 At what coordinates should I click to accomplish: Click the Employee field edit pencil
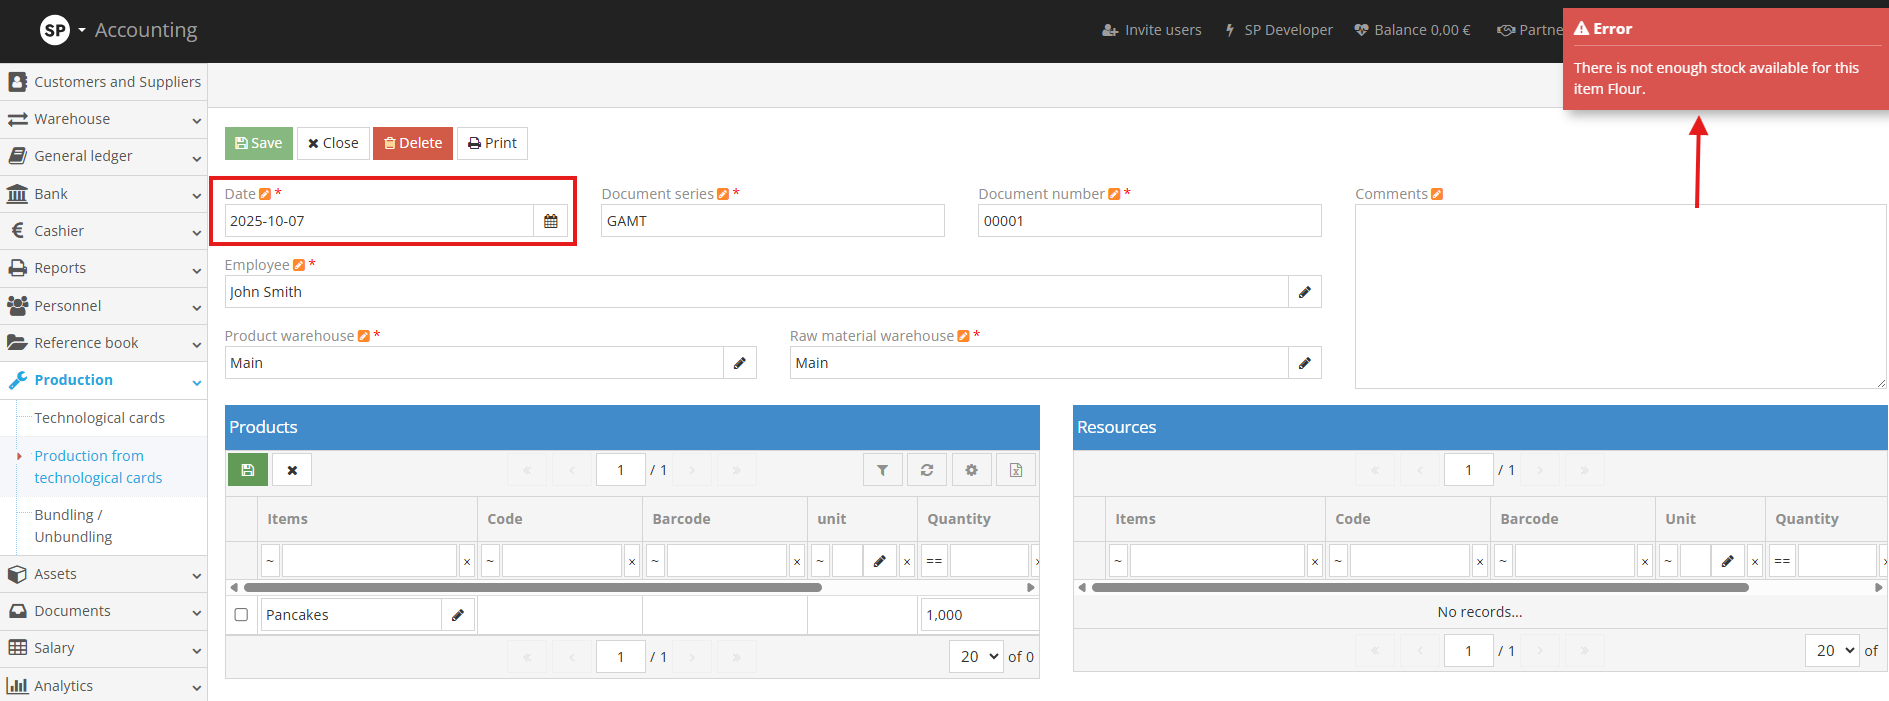click(1304, 292)
